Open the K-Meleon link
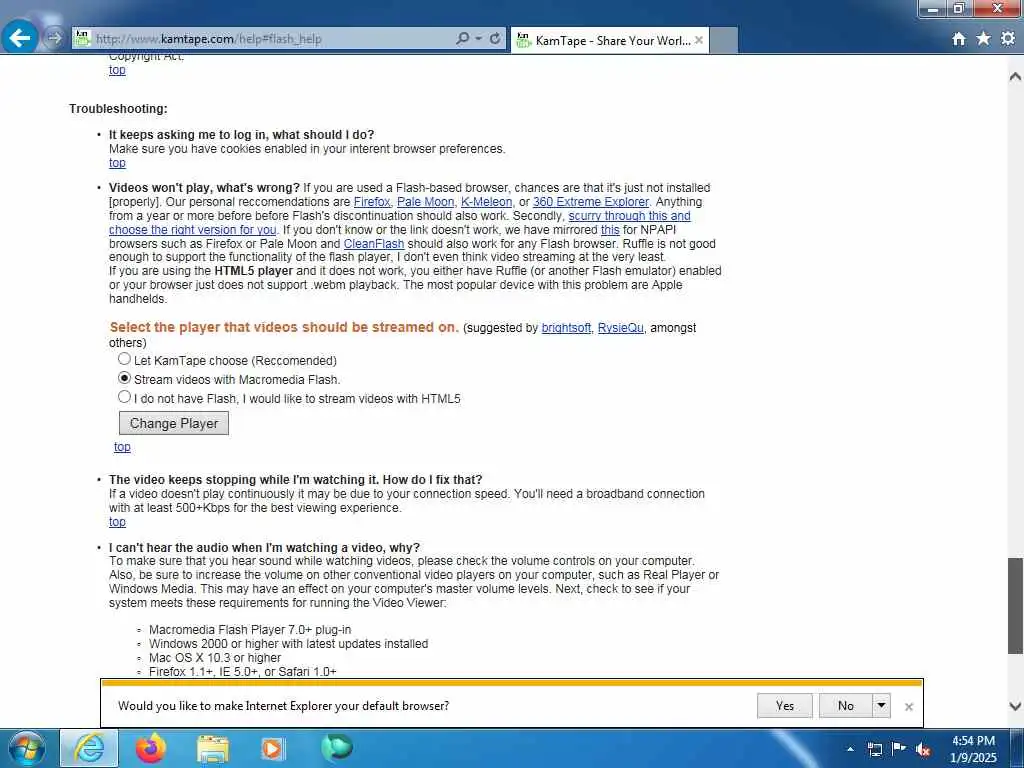This screenshot has width=1024, height=768. [487, 202]
